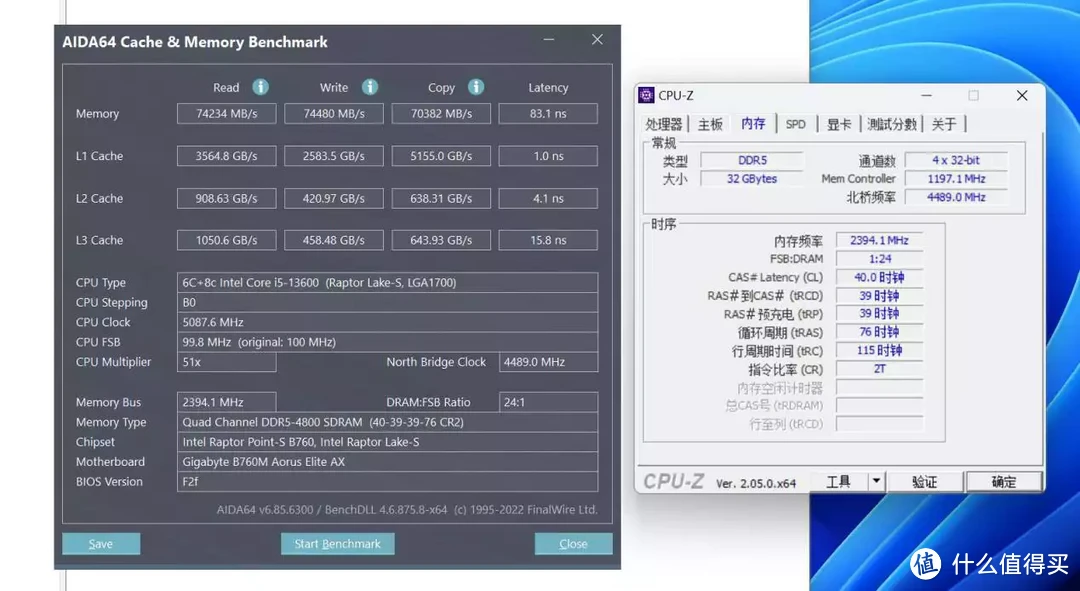Open the 工具 dropdown arrow in CPU-Z

coord(876,481)
